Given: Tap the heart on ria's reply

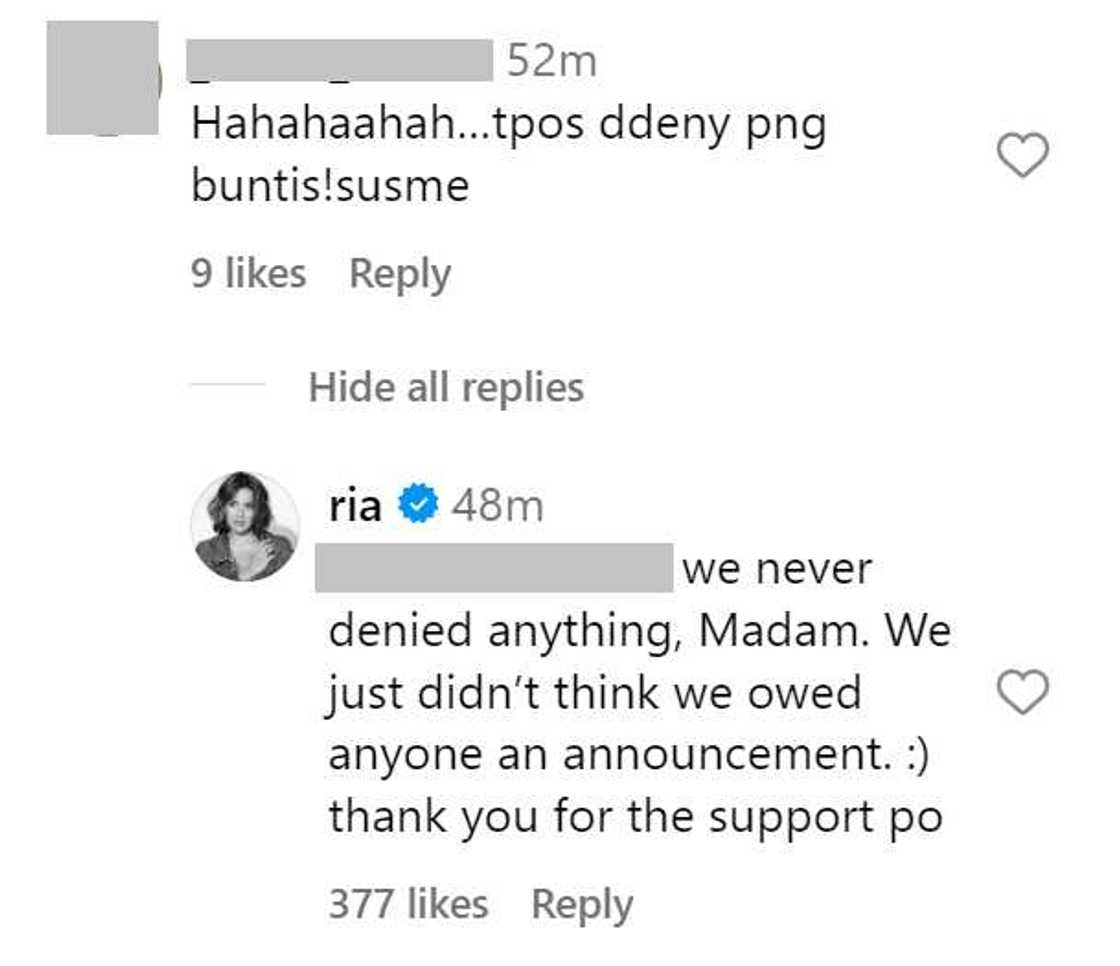Looking at the screenshot, I should point(1023,692).
